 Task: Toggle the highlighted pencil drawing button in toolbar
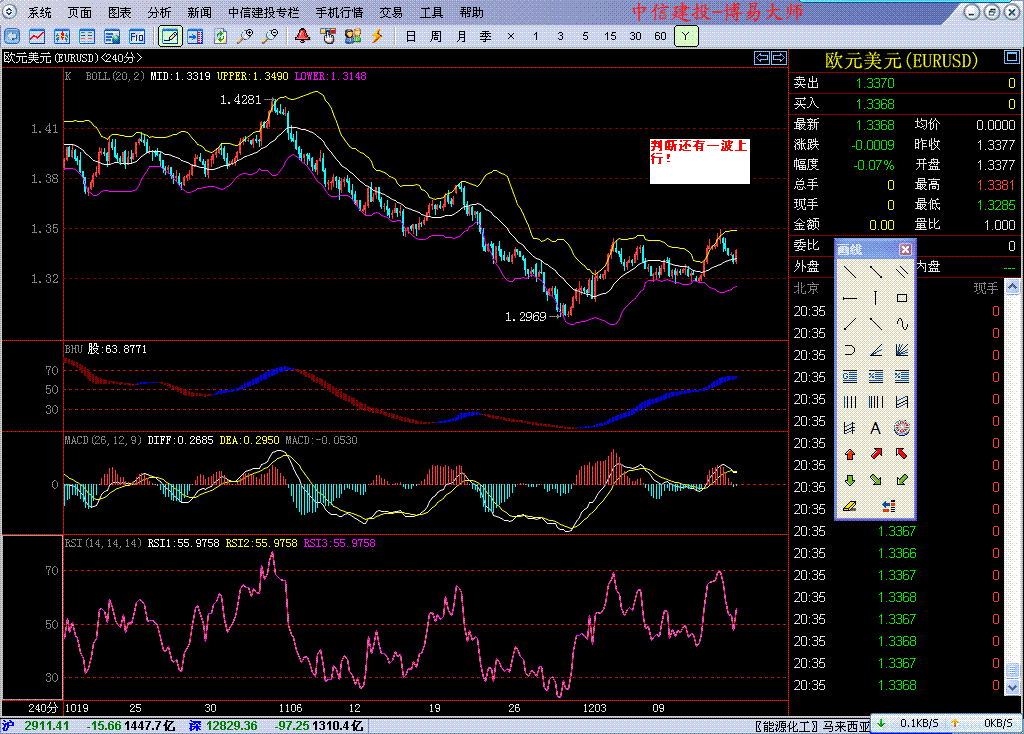click(x=170, y=36)
